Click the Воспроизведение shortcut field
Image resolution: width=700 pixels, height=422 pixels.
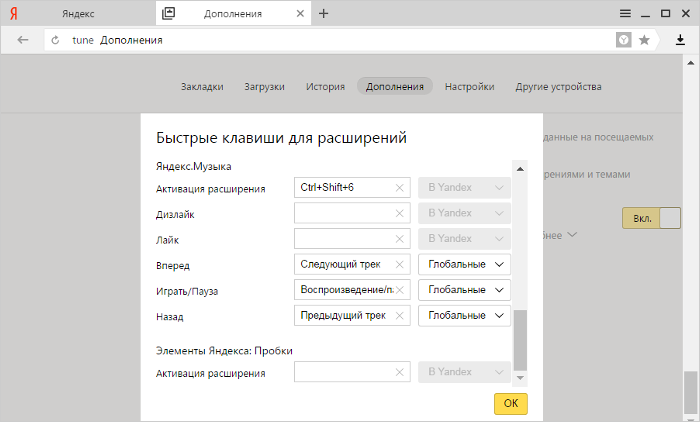click(352, 290)
